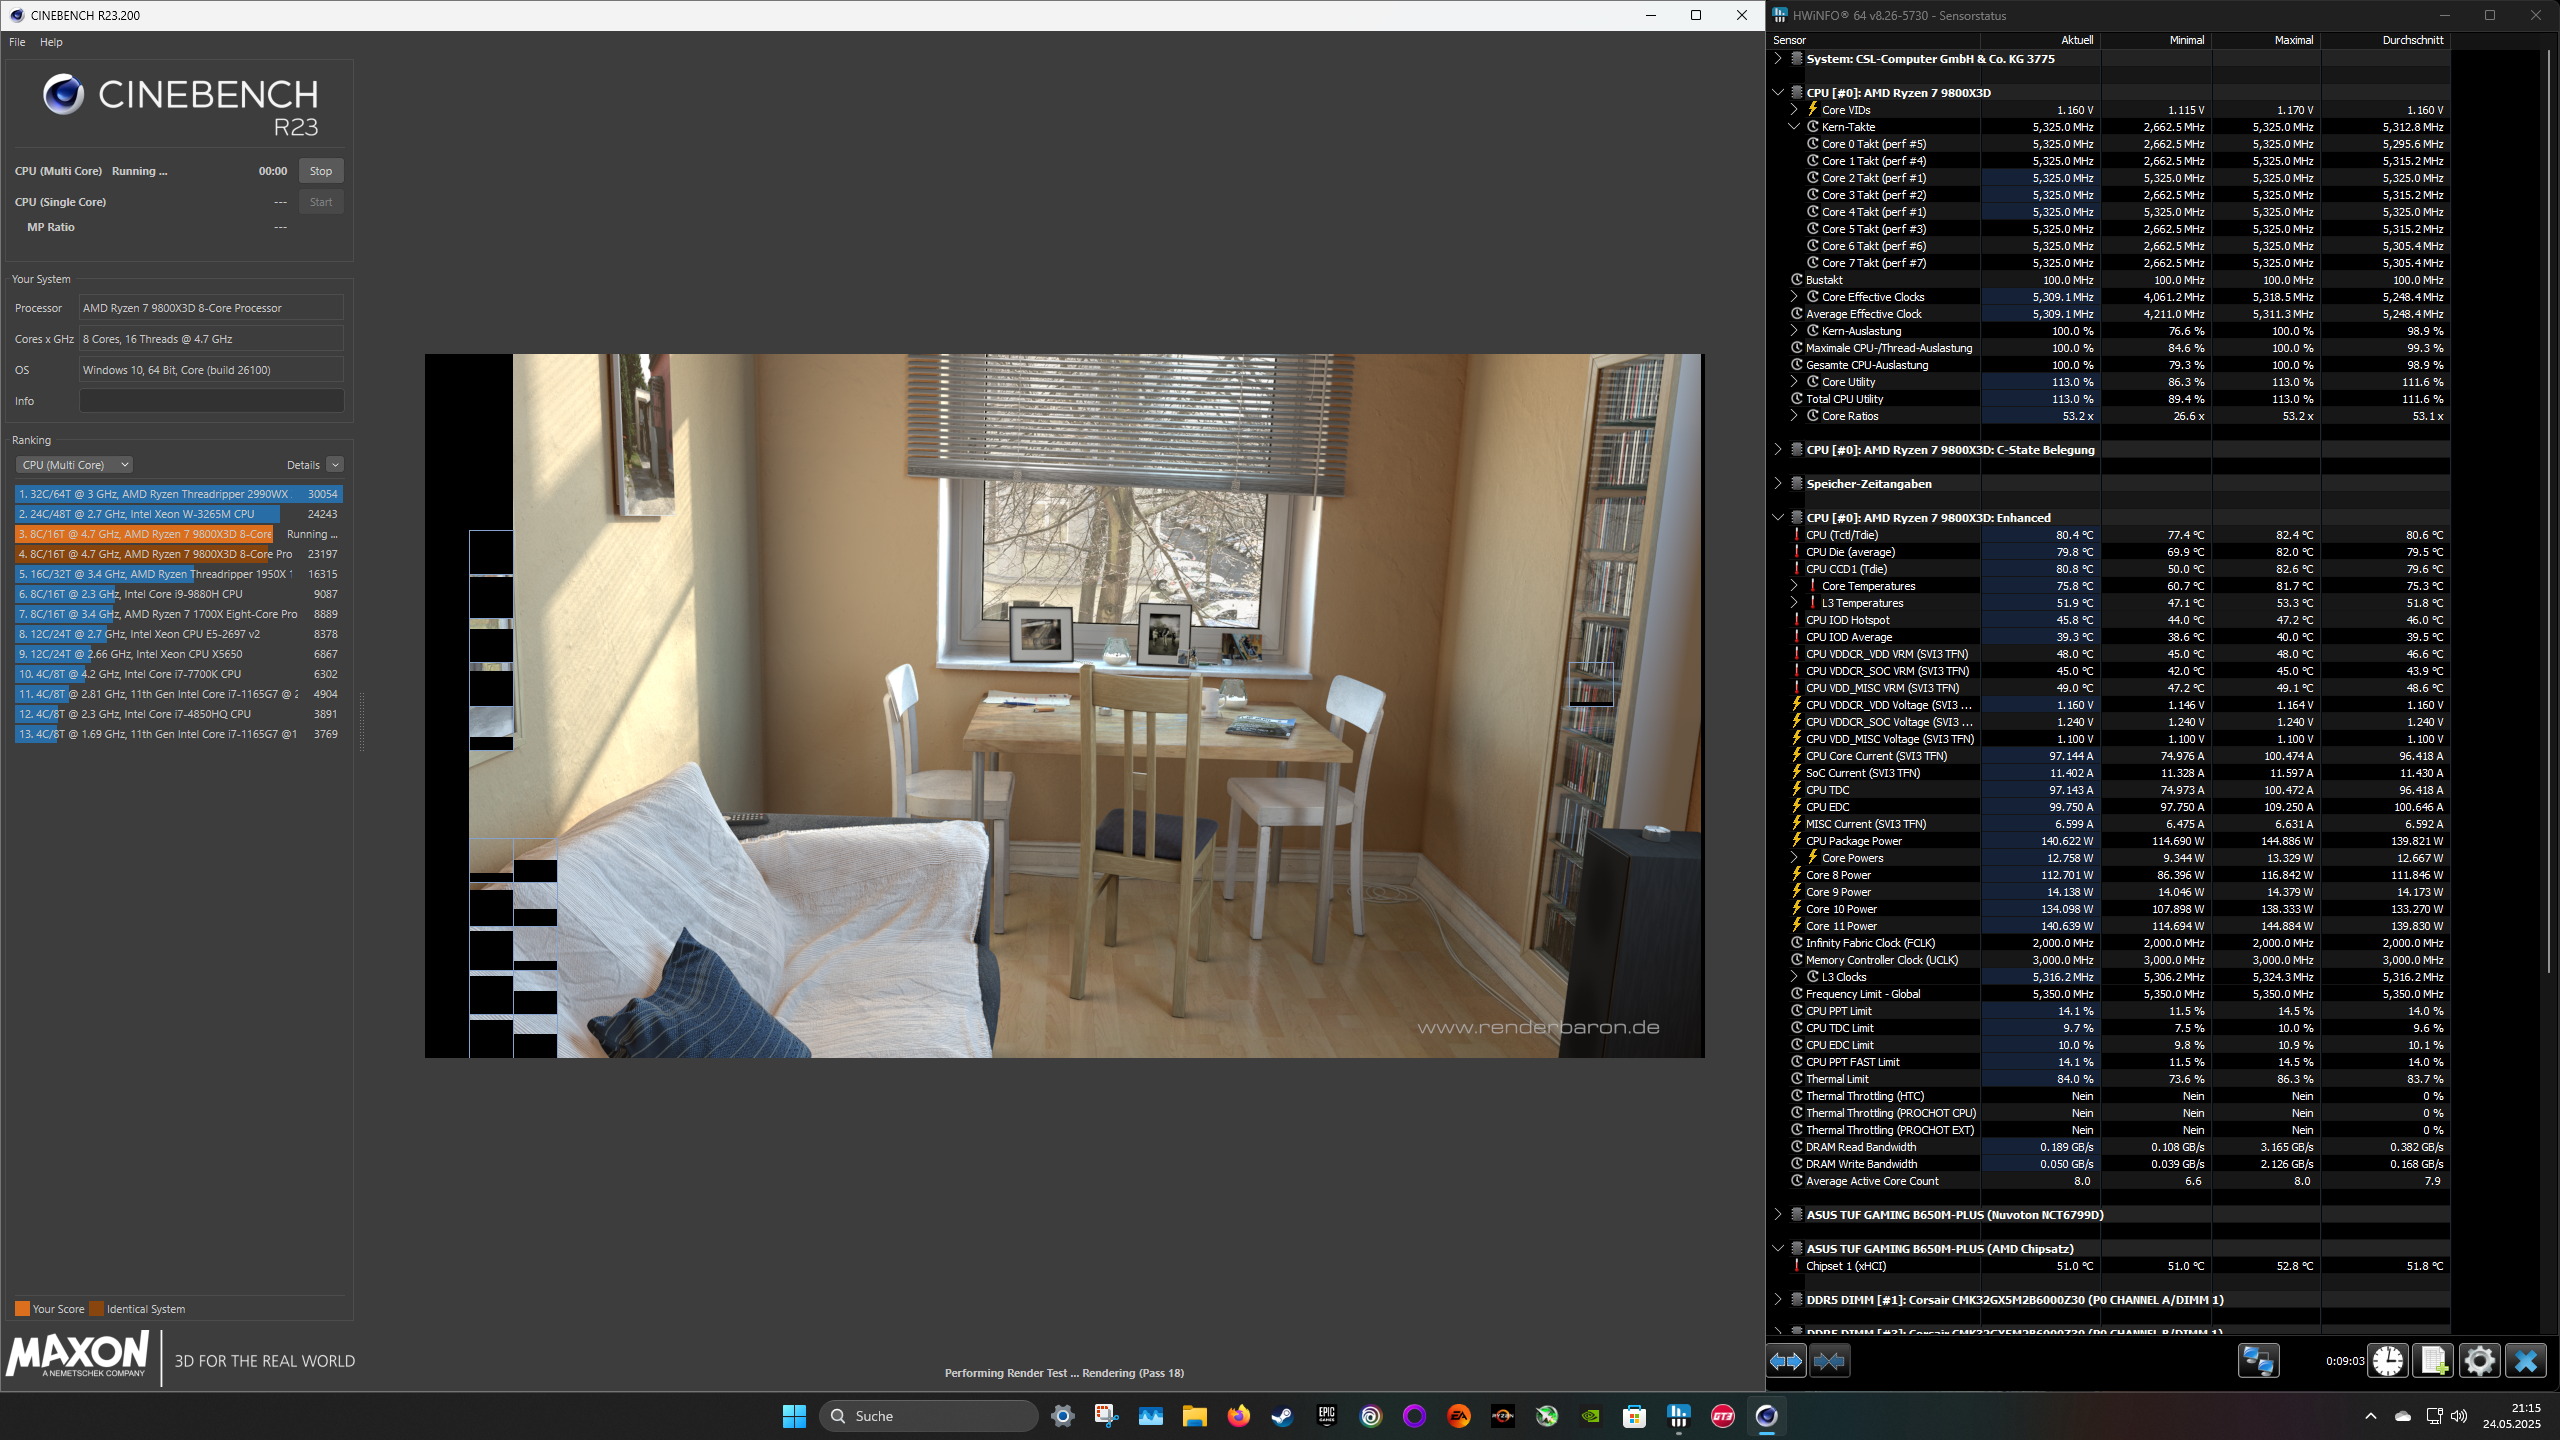The height and width of the screenshot is (1440, 2560).
Task: Click the Info input field
Action: pyautogui.click(x=211, y=401)
